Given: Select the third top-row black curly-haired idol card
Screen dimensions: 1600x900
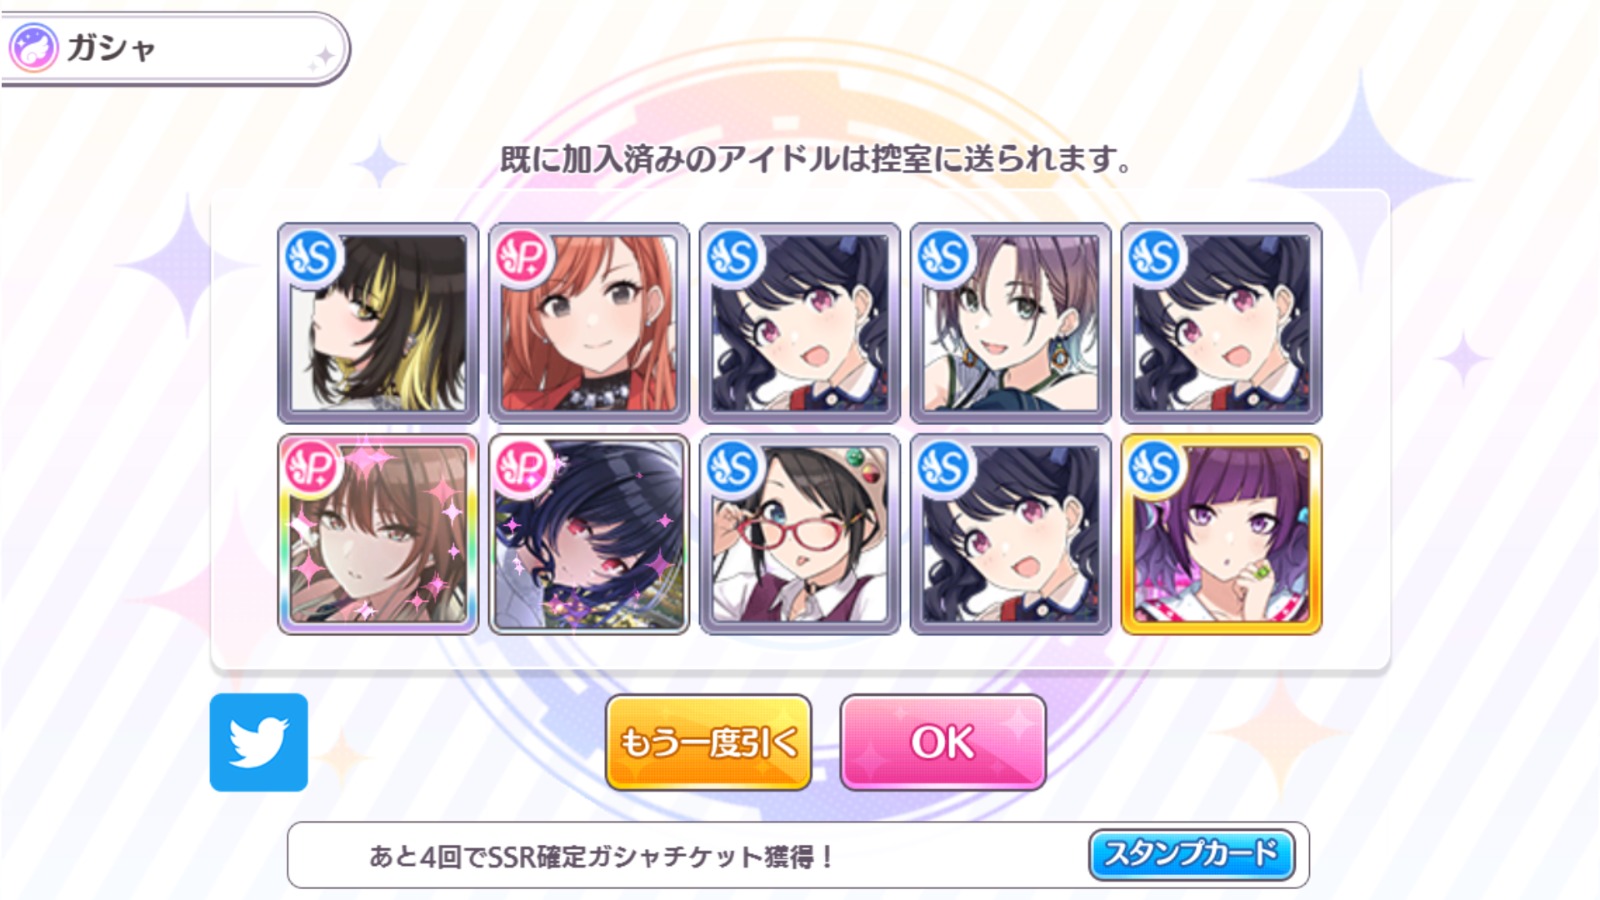Looking at the screenshot, I should (x=800, y=323).
